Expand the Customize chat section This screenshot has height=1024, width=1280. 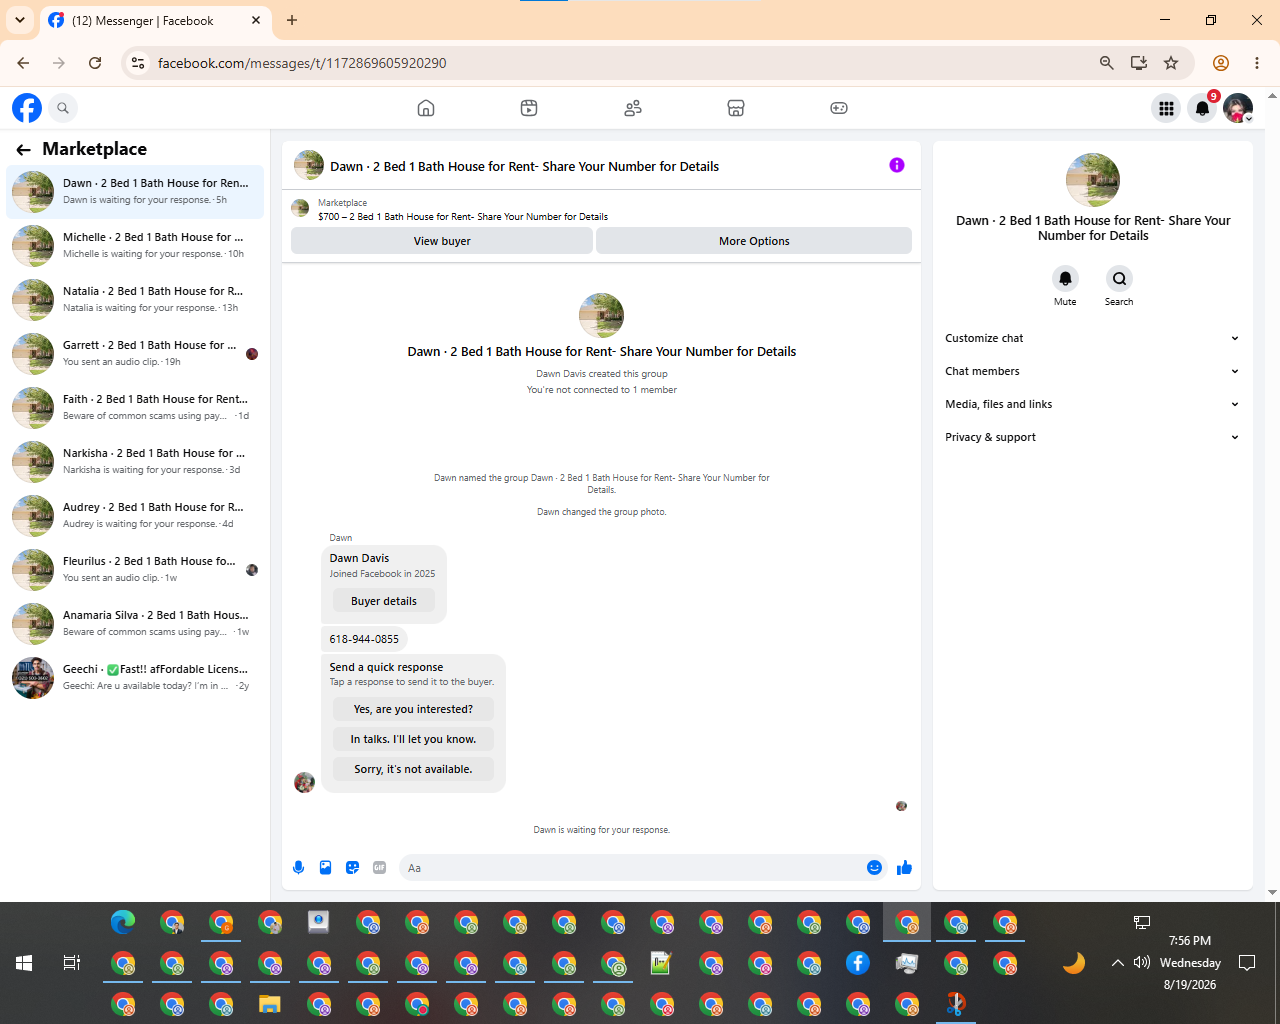coord(1093,338)
